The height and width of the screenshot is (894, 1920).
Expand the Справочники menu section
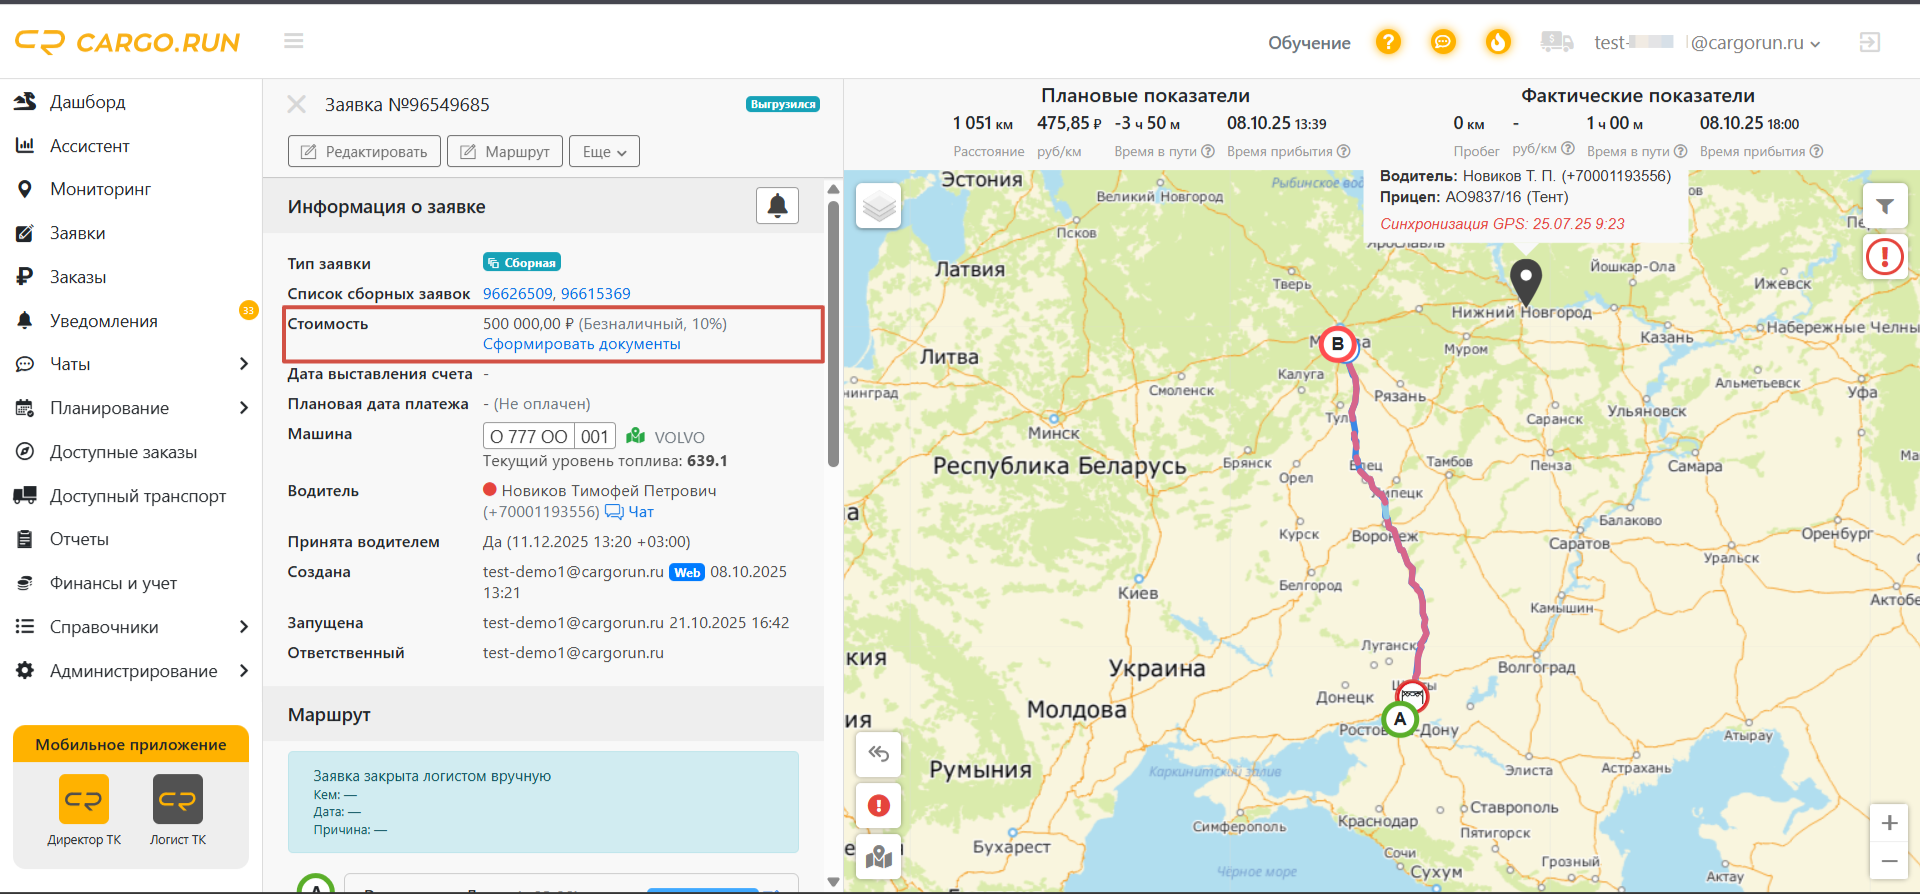[x=131, y=627]
